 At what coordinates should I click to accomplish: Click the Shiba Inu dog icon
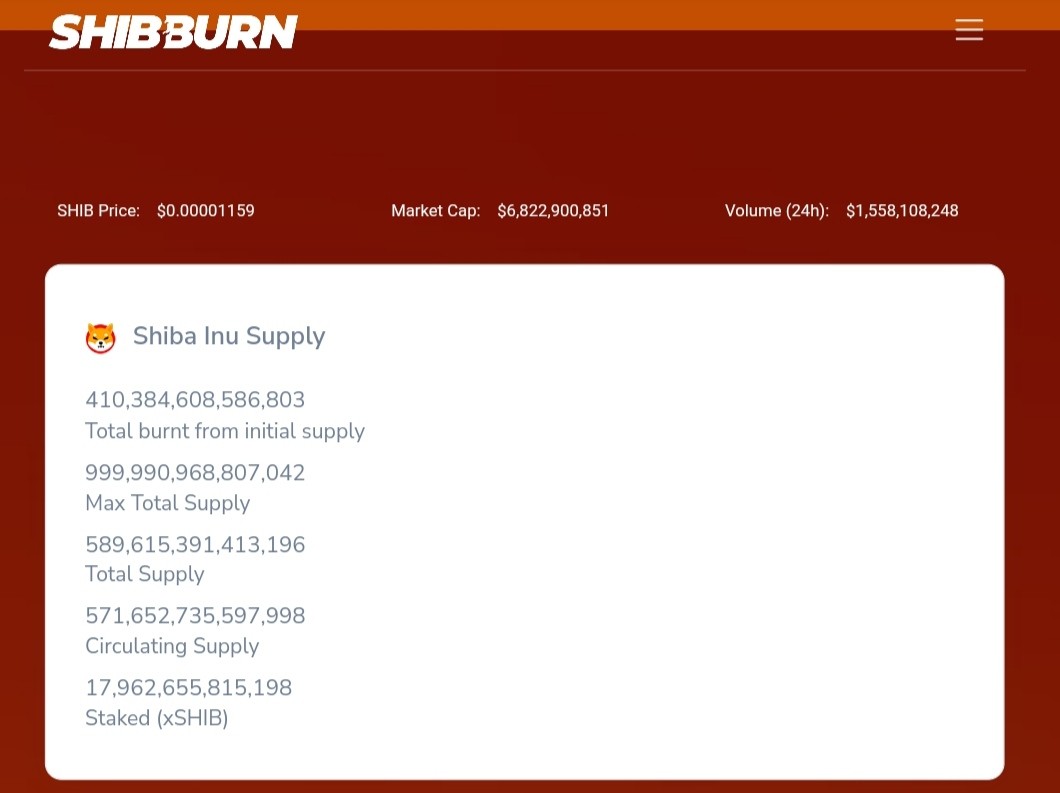click(101, 337)
